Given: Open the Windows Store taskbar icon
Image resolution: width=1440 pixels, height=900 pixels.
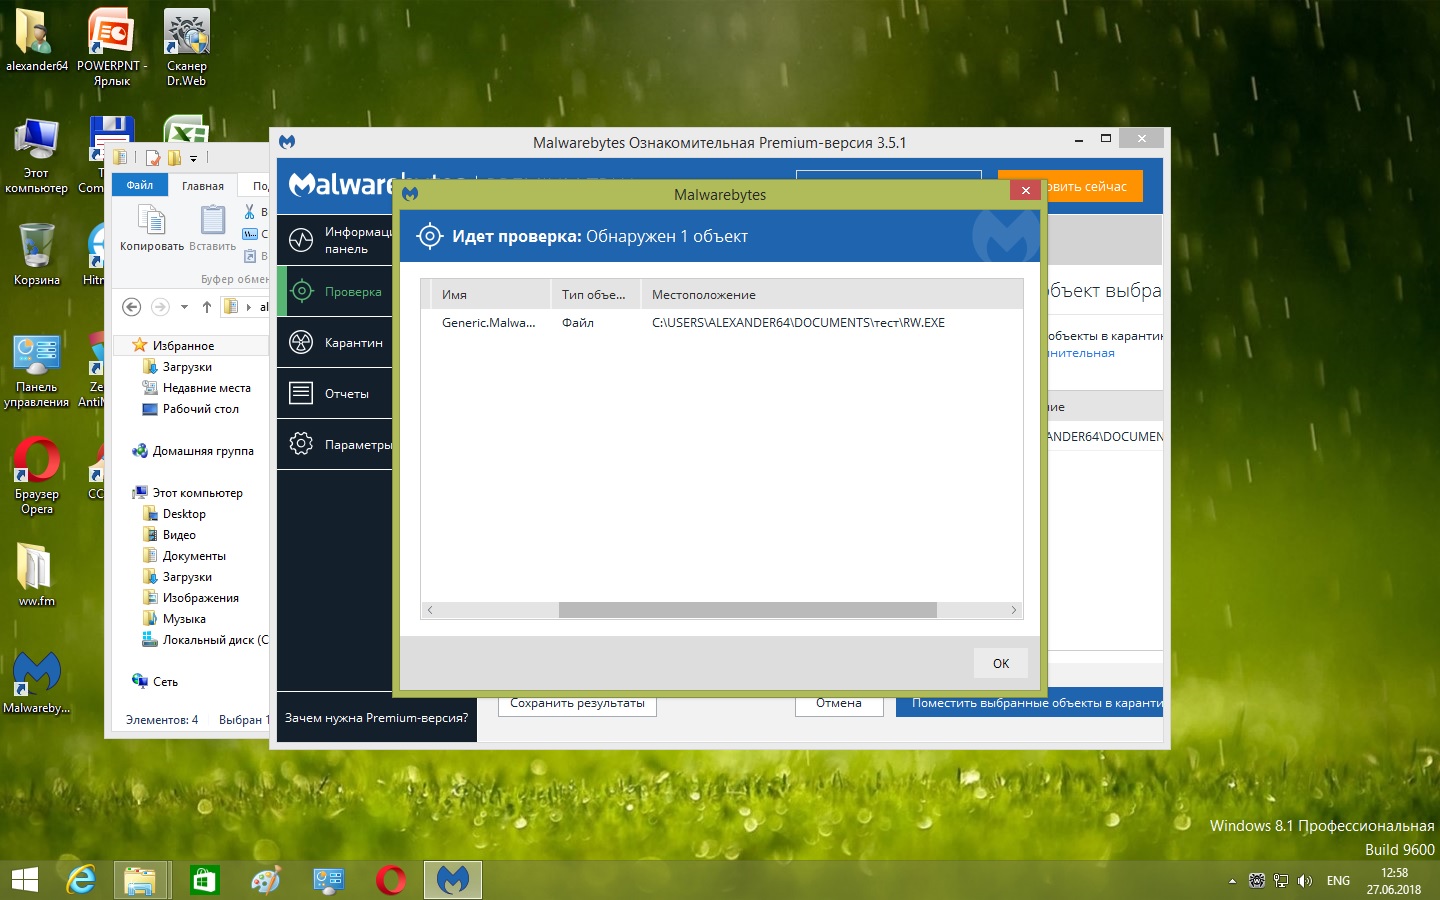Looking at the screenshot, I should tap(204, 880).
